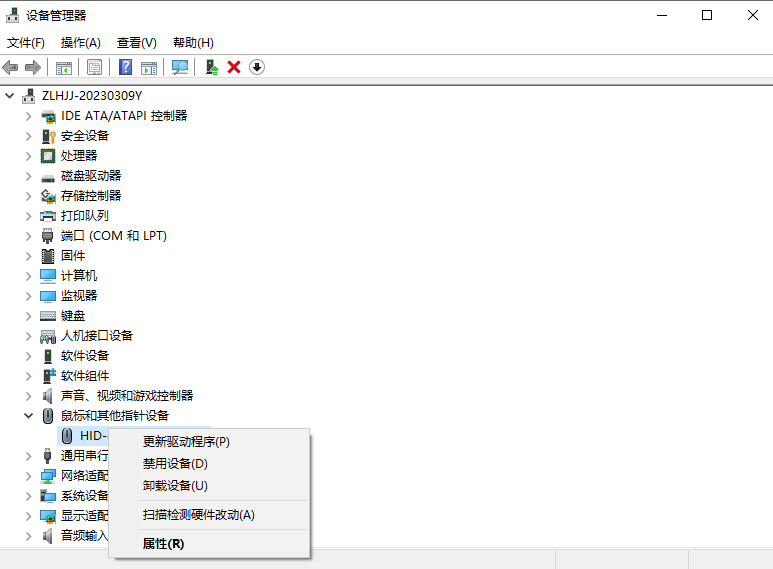Click the Back arrow toolbar icon

(10, 67)
